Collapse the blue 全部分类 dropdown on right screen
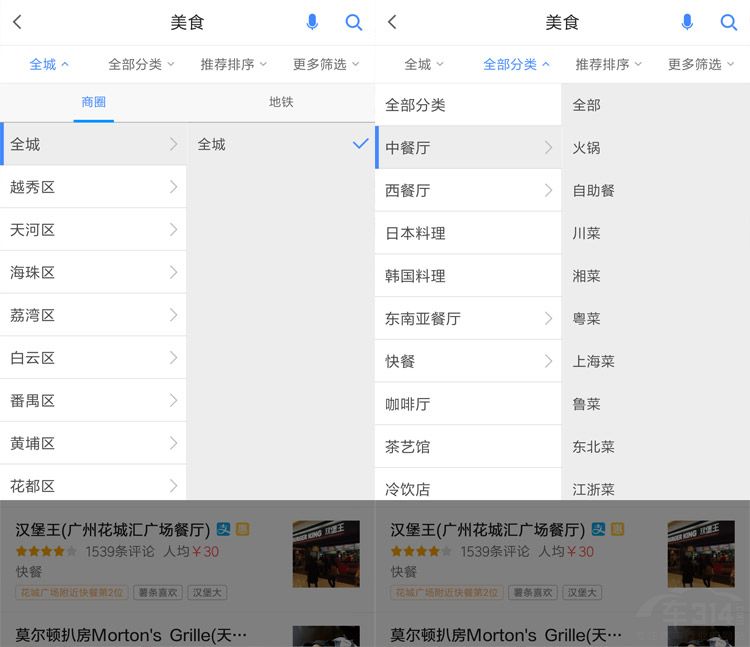 point(516,64)
